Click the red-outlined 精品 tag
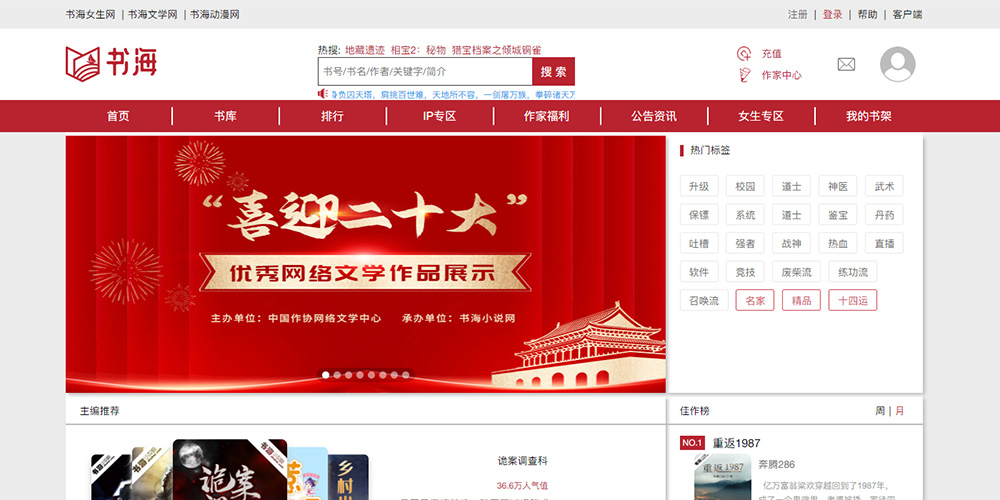Viewport: 1000px width, 500px height. 802,300
